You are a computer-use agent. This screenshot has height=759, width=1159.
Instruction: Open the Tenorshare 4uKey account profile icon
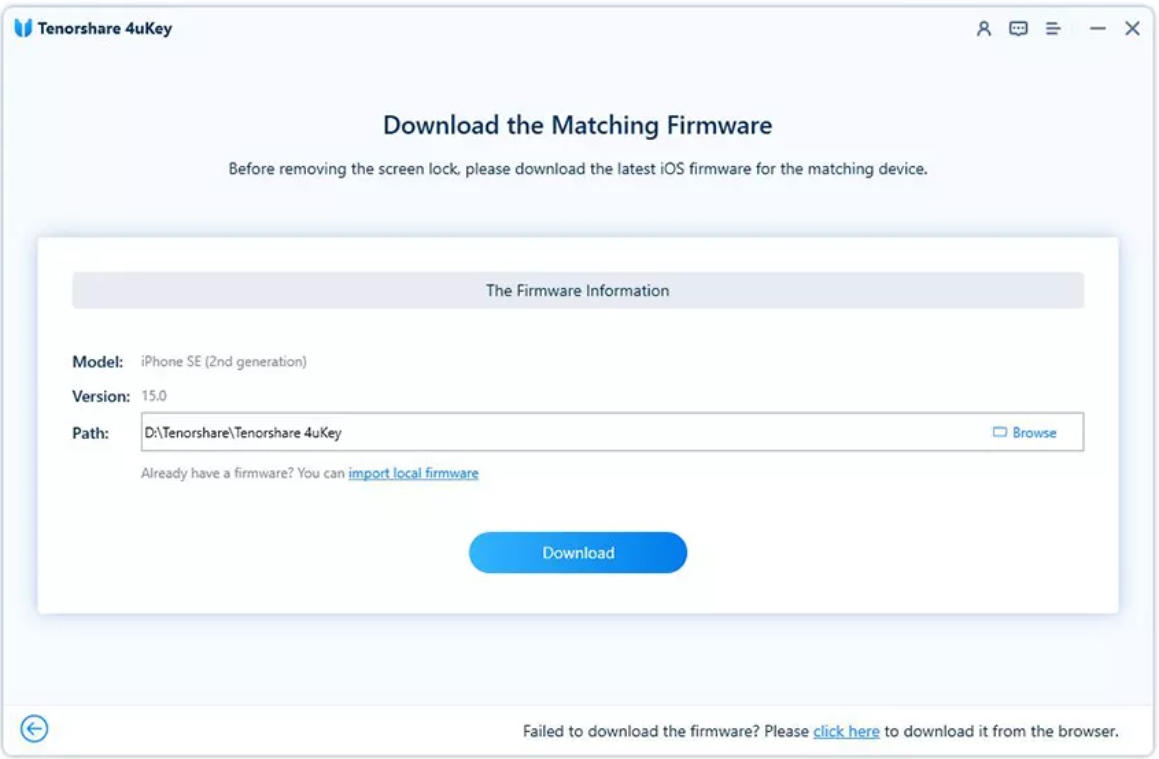point(985,29)
